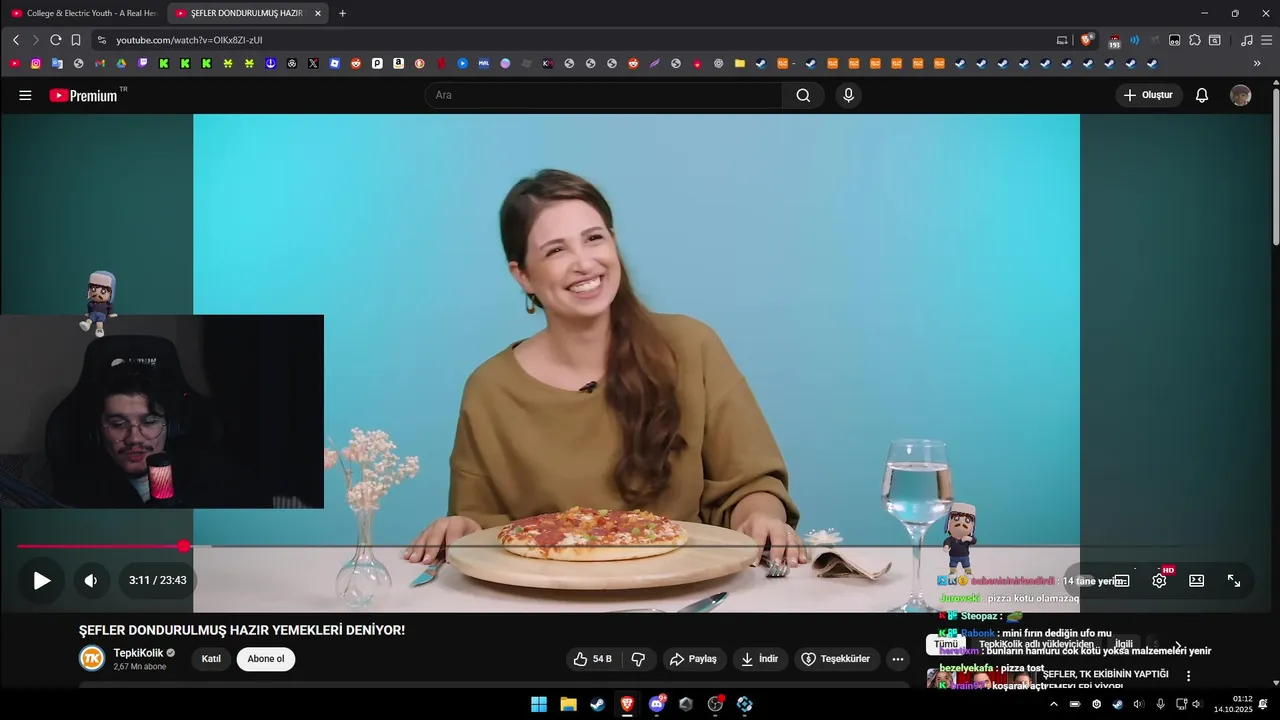
Task: Open the TepkiKolik channel avatar
Action: pos(92,658)
